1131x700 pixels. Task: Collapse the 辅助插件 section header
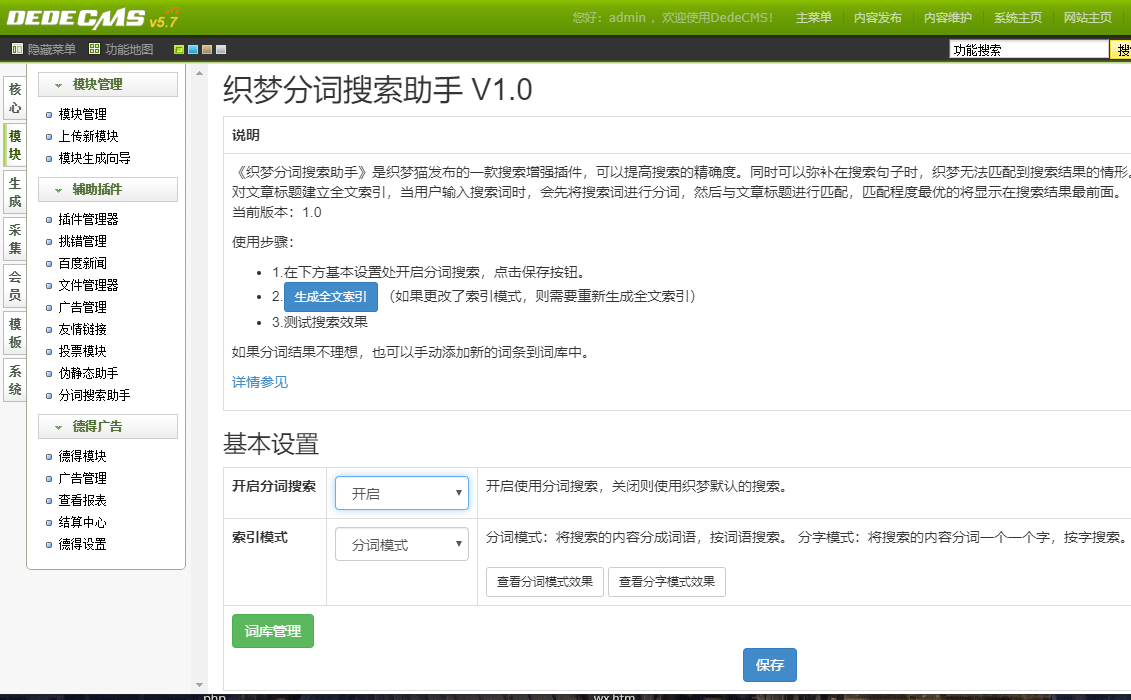click(x=107, y=189)
